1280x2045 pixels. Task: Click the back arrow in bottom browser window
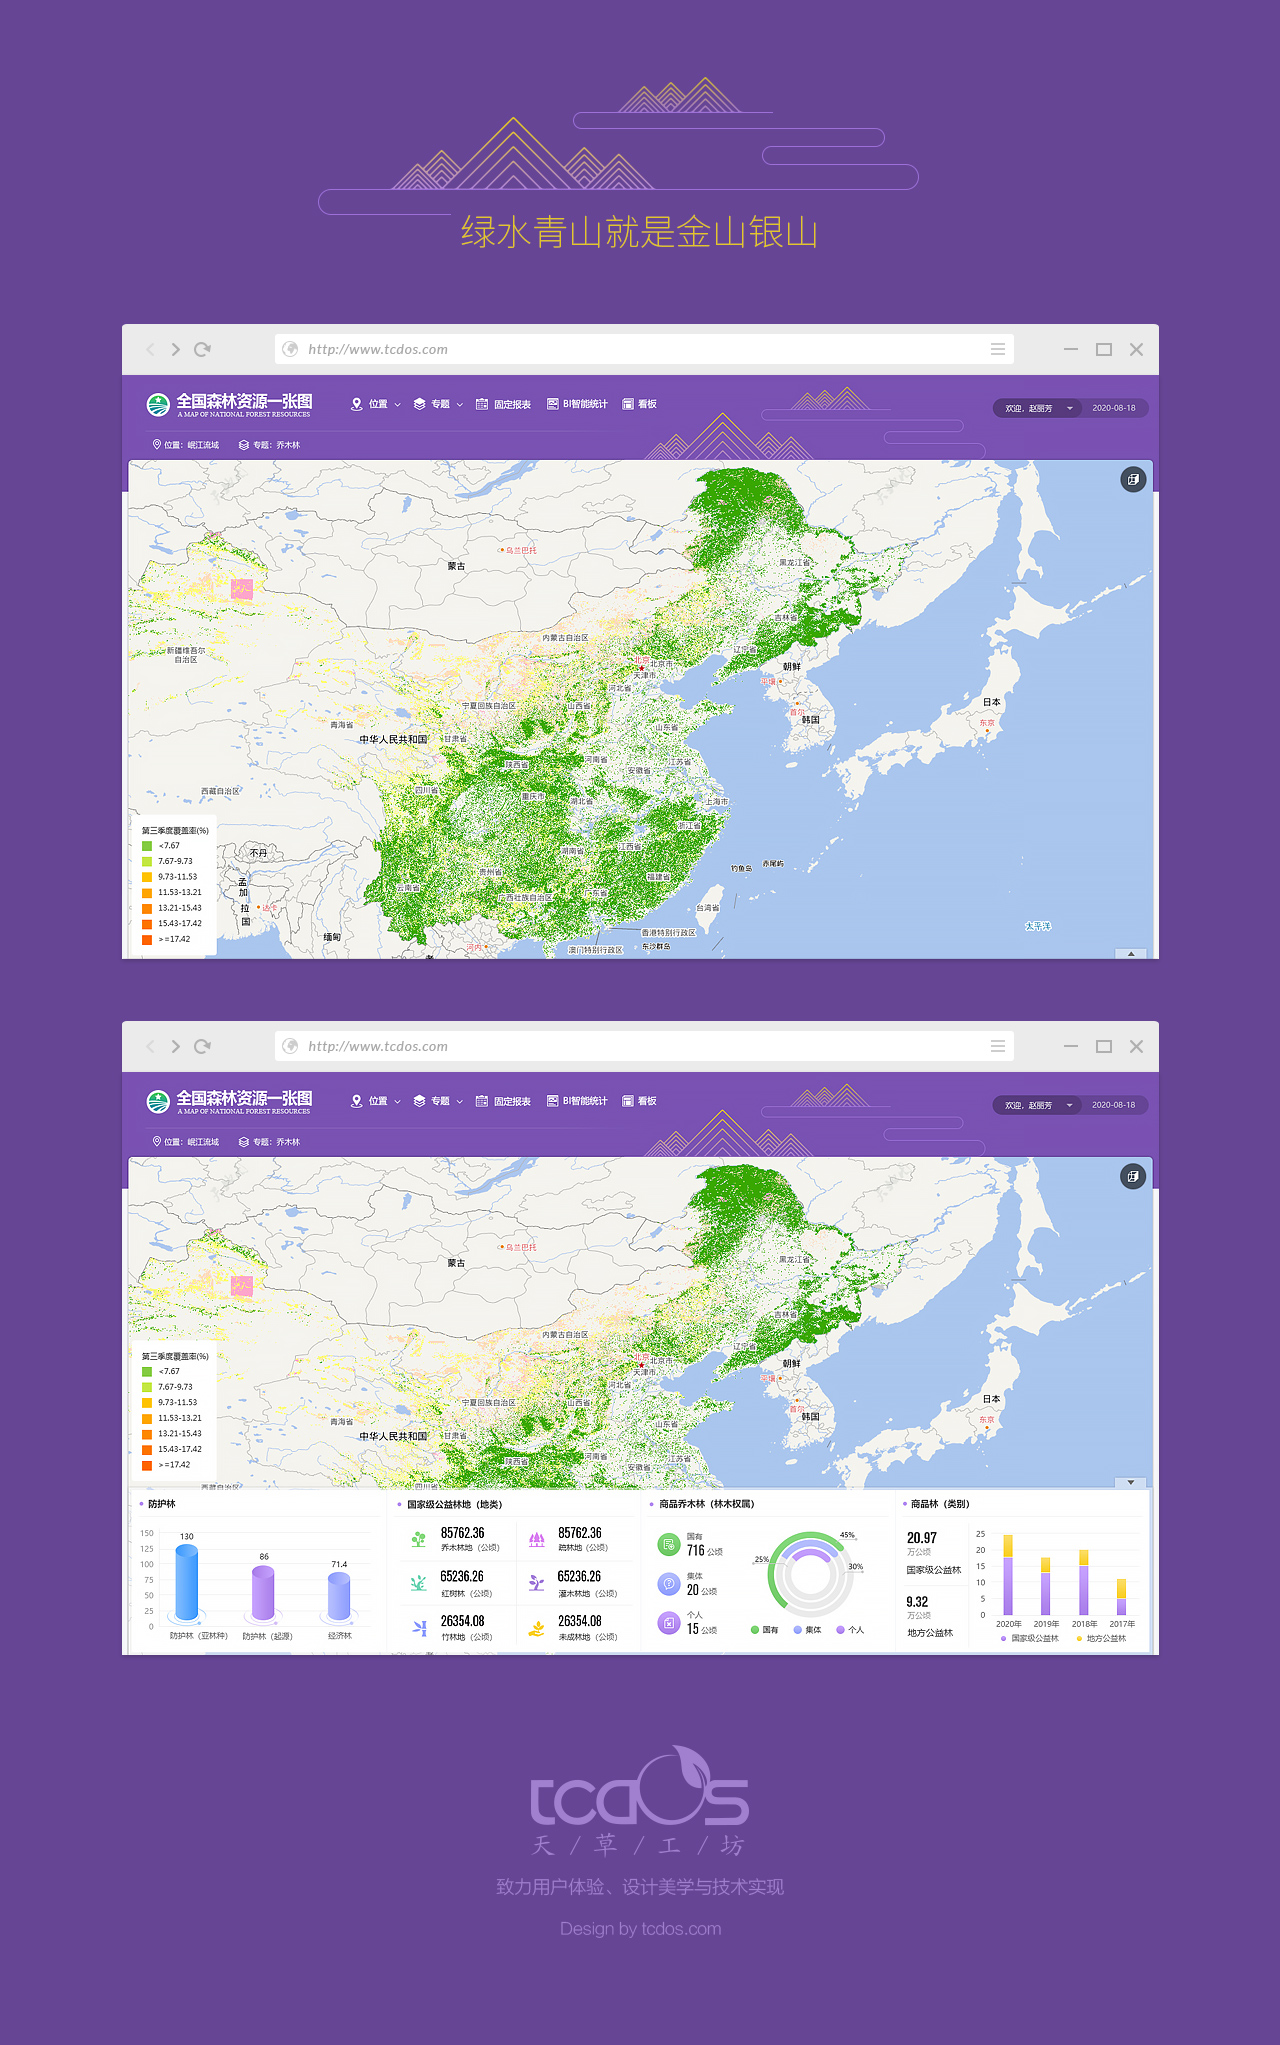[151, 1046]
